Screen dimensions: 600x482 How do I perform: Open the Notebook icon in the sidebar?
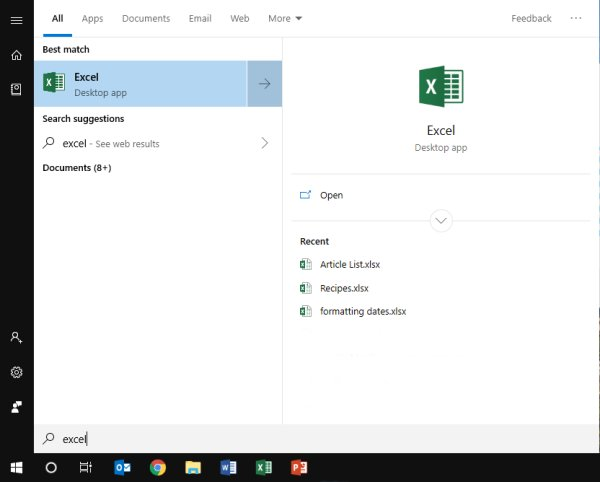point(16,89)
